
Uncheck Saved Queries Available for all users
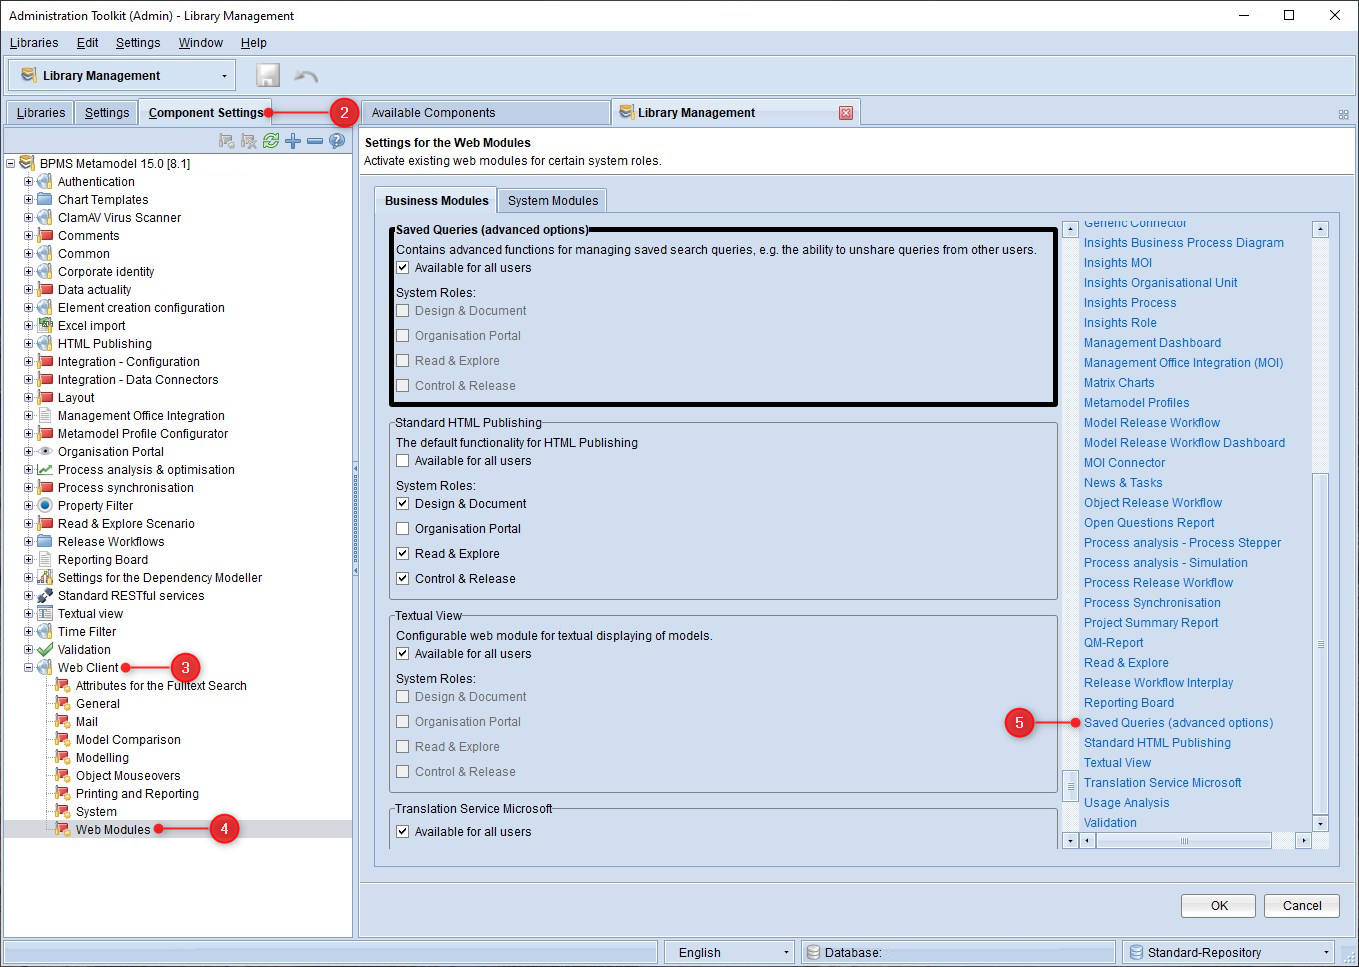point(403,267)
